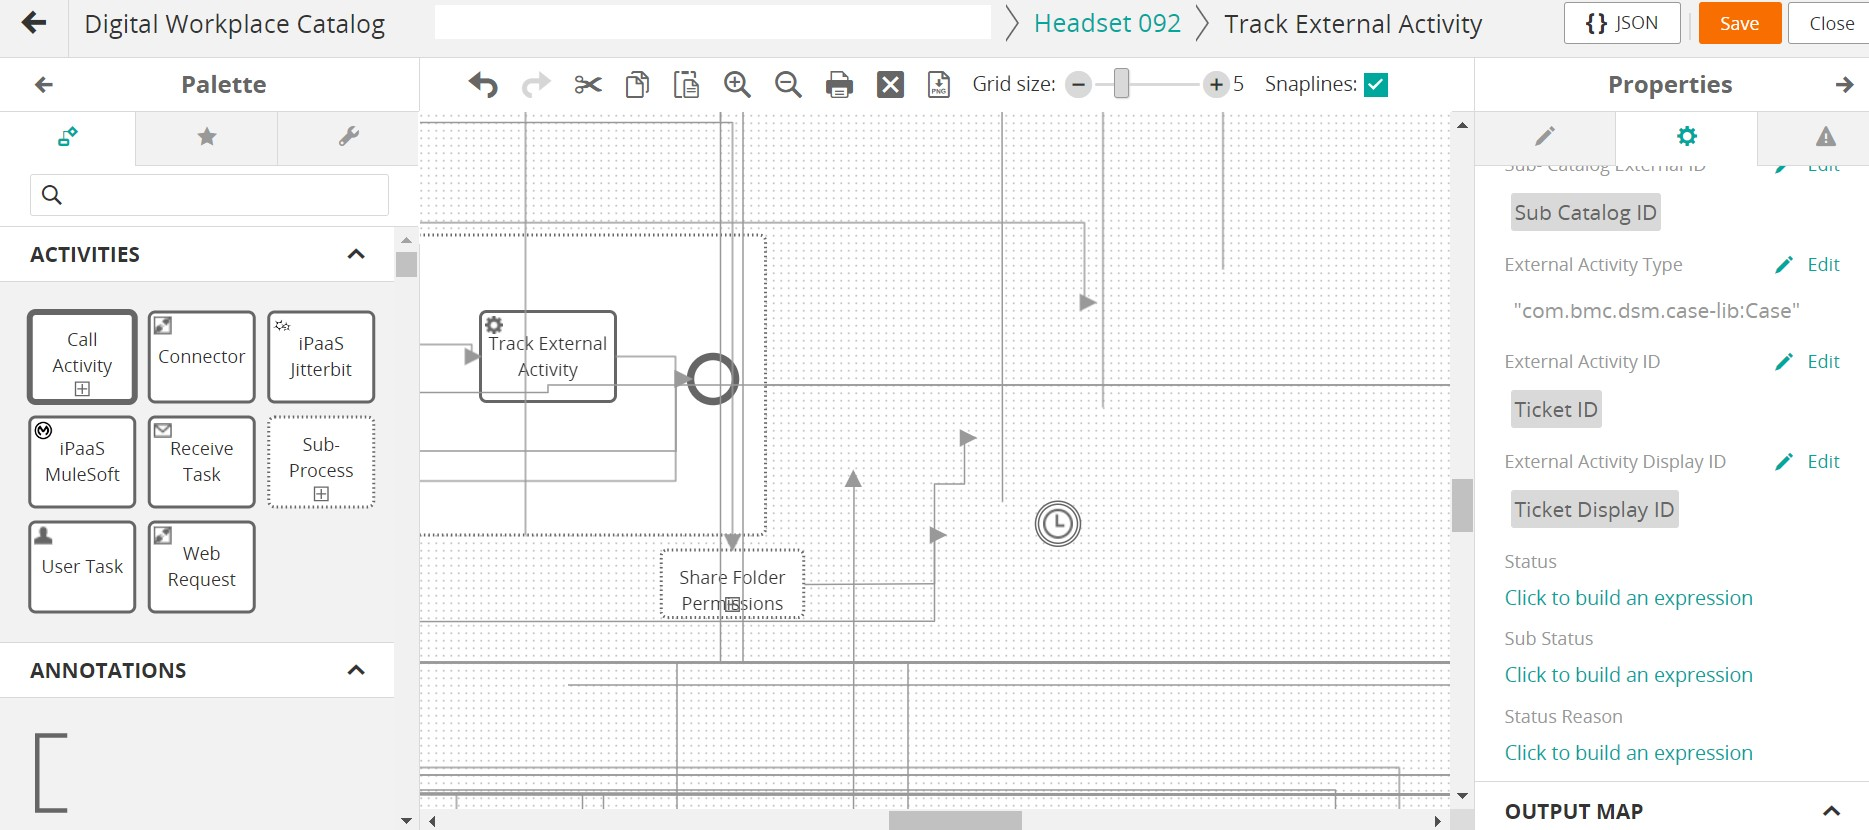The height and width of the screenshot is (830, 1869).
Task: Select the end event circle on canvas
Action: (x=713, y=379)
